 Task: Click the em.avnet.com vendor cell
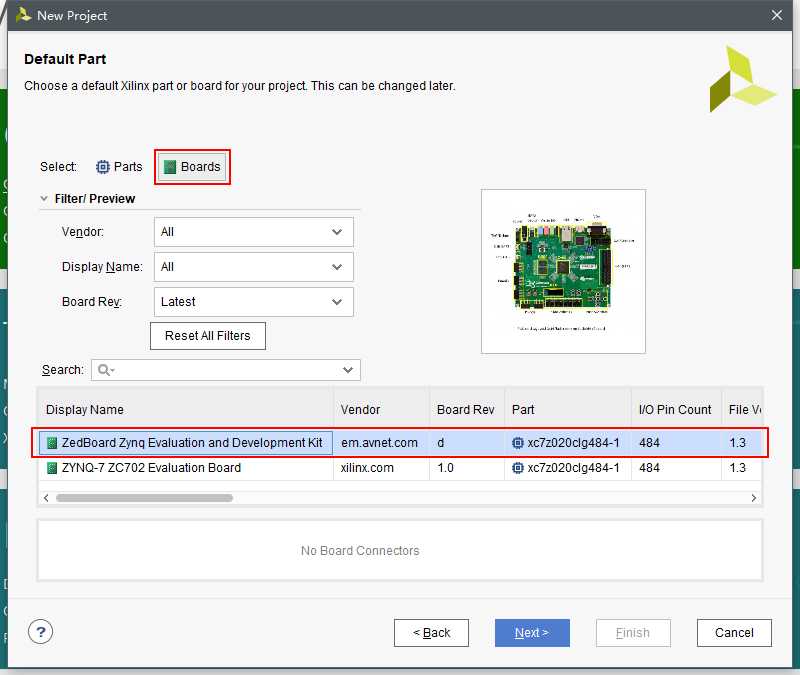coord(380,443)
